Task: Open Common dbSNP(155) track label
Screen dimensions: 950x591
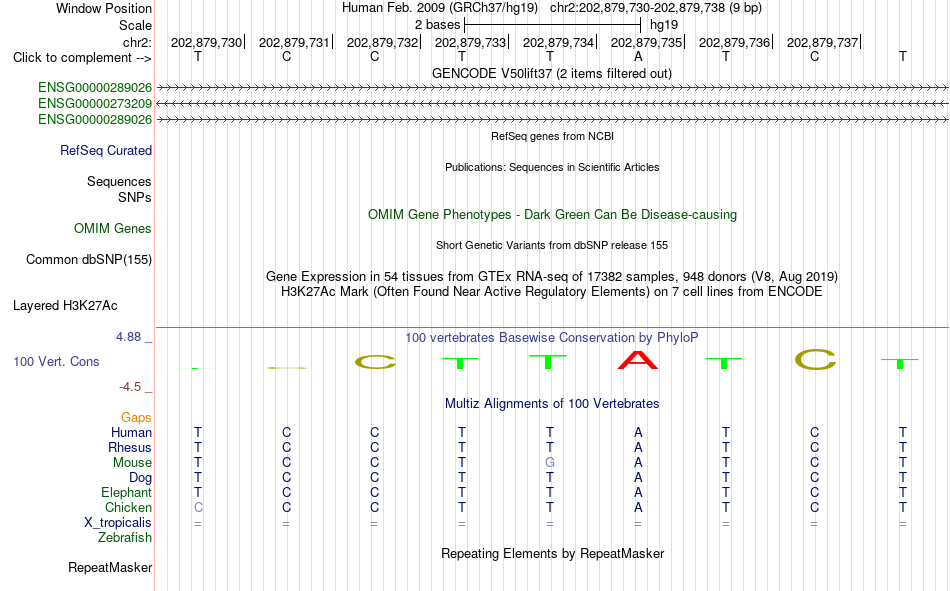Action: click(88, 259)
